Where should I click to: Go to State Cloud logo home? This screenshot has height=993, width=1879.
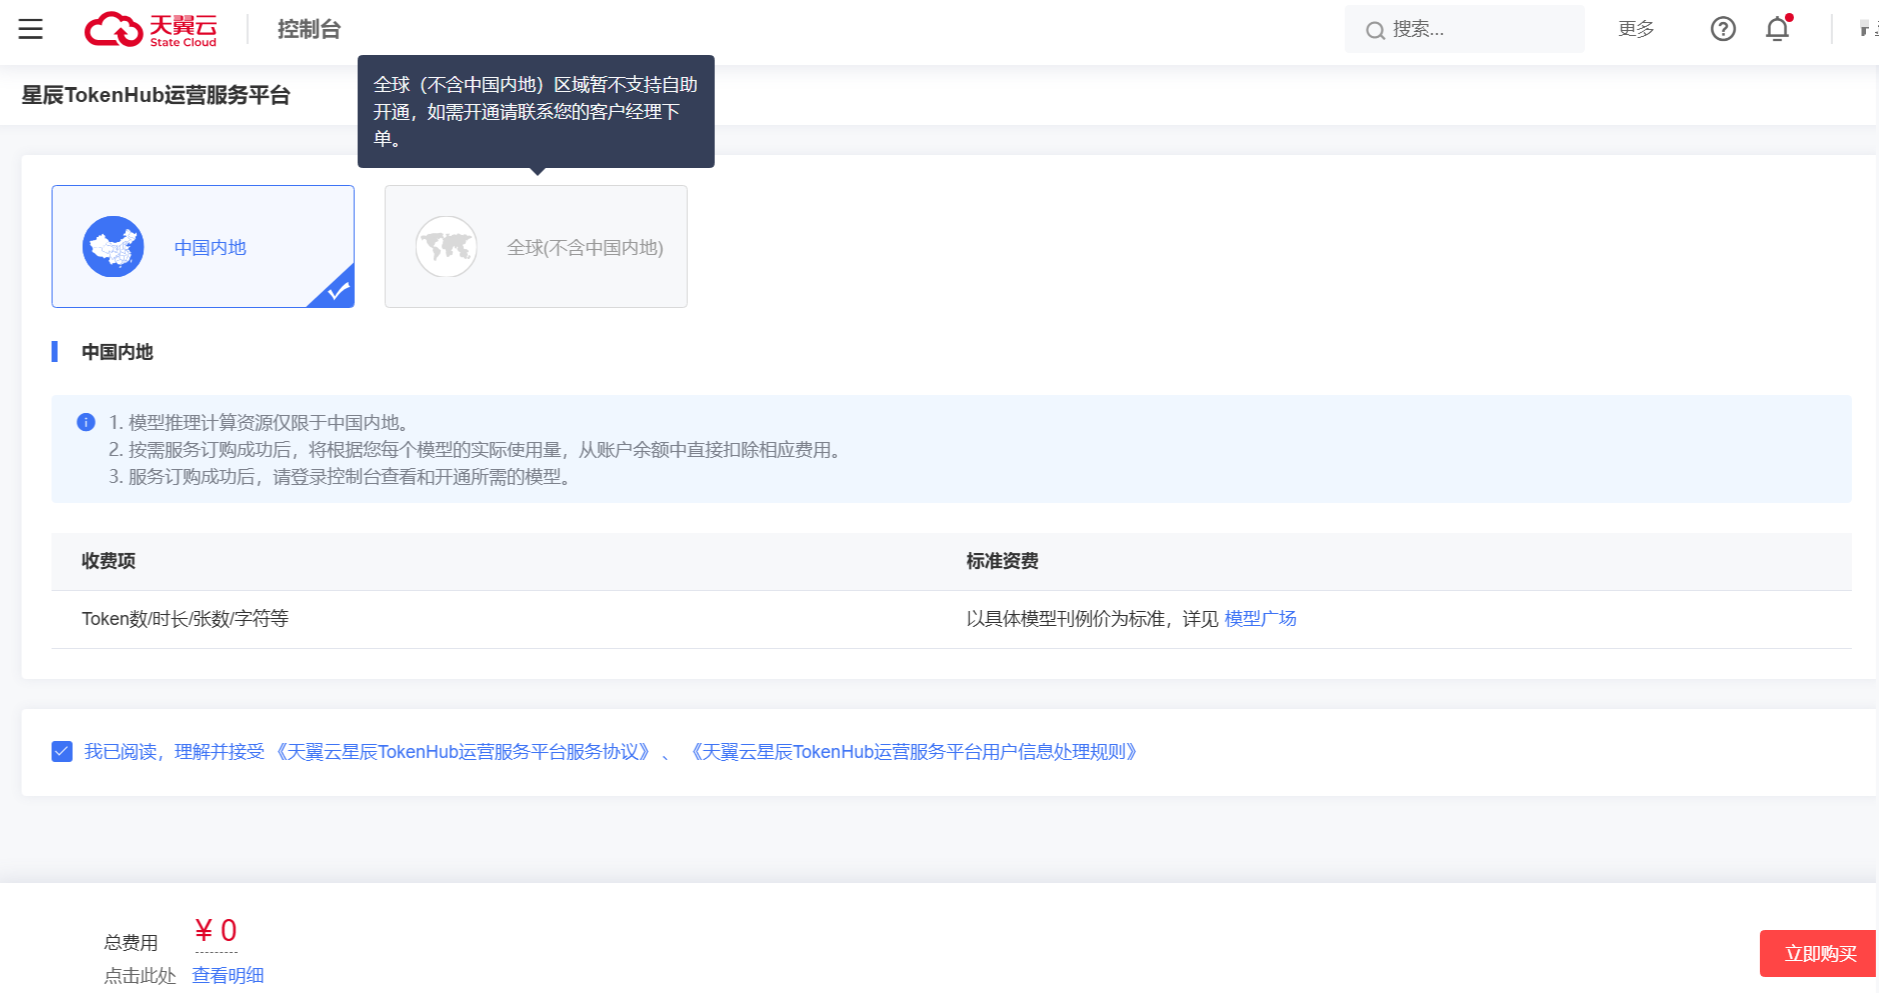(151, 29)
